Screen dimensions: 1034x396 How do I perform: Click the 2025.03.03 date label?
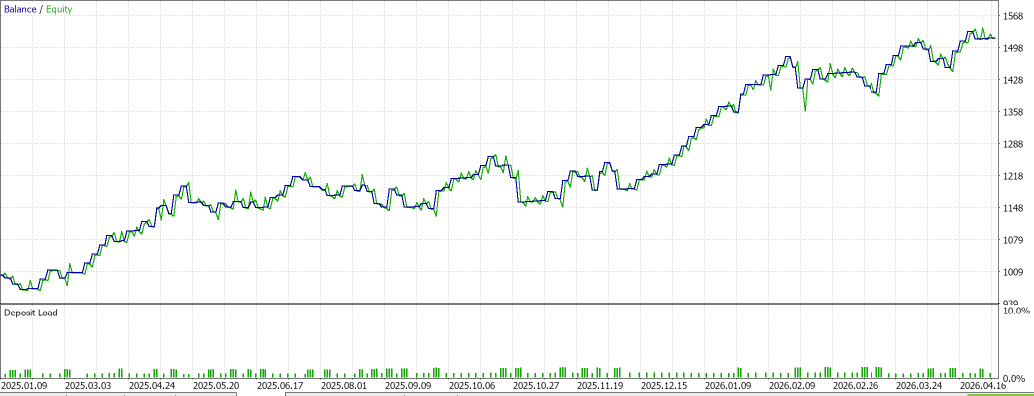pos(87,385)
